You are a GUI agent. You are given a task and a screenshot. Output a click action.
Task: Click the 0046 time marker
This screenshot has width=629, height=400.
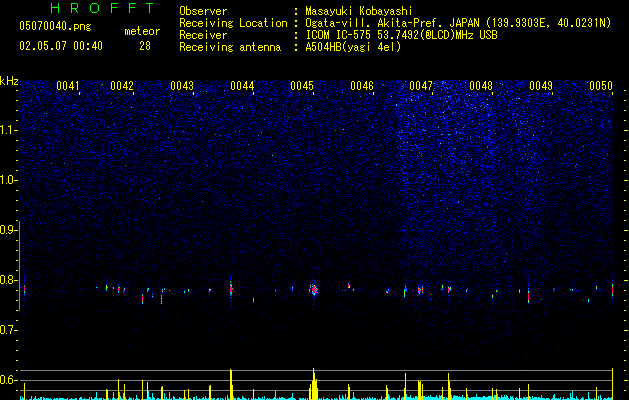pos(361,86)
